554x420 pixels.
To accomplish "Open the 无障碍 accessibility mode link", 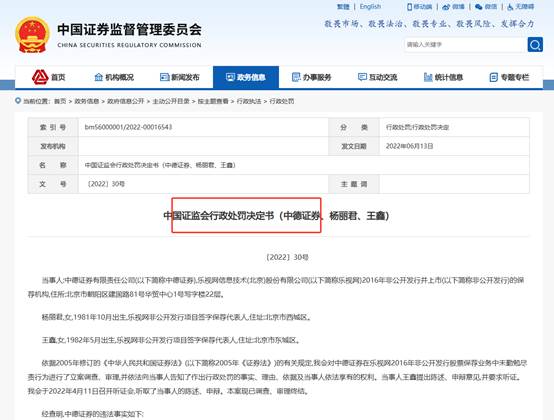I will click(521, 7).
